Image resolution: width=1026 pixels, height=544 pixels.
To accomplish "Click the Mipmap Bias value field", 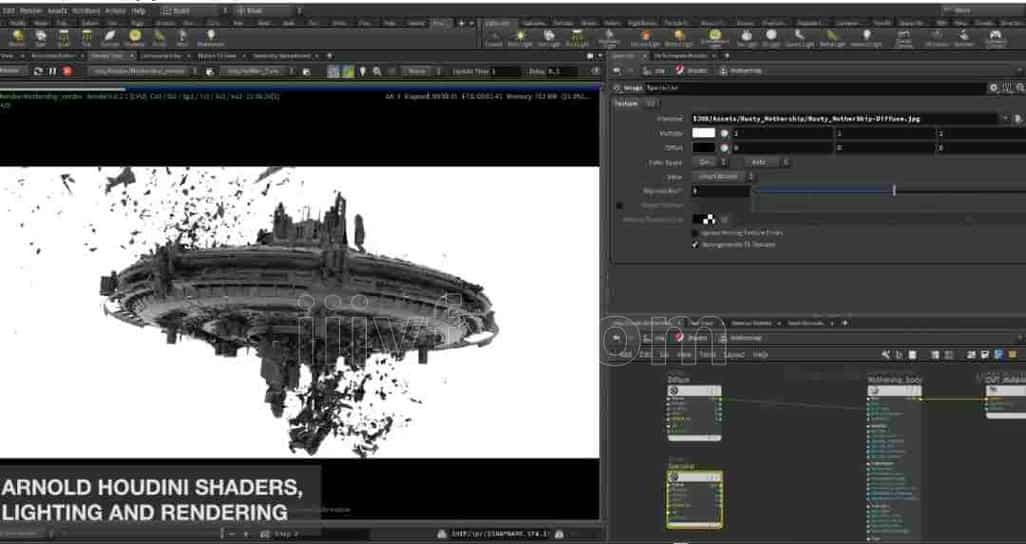I will point(720,190).
